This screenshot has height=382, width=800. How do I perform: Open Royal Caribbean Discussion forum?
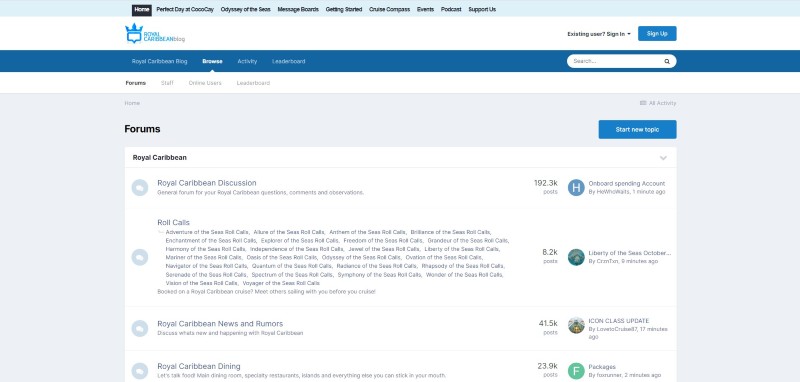click(207, 183)
